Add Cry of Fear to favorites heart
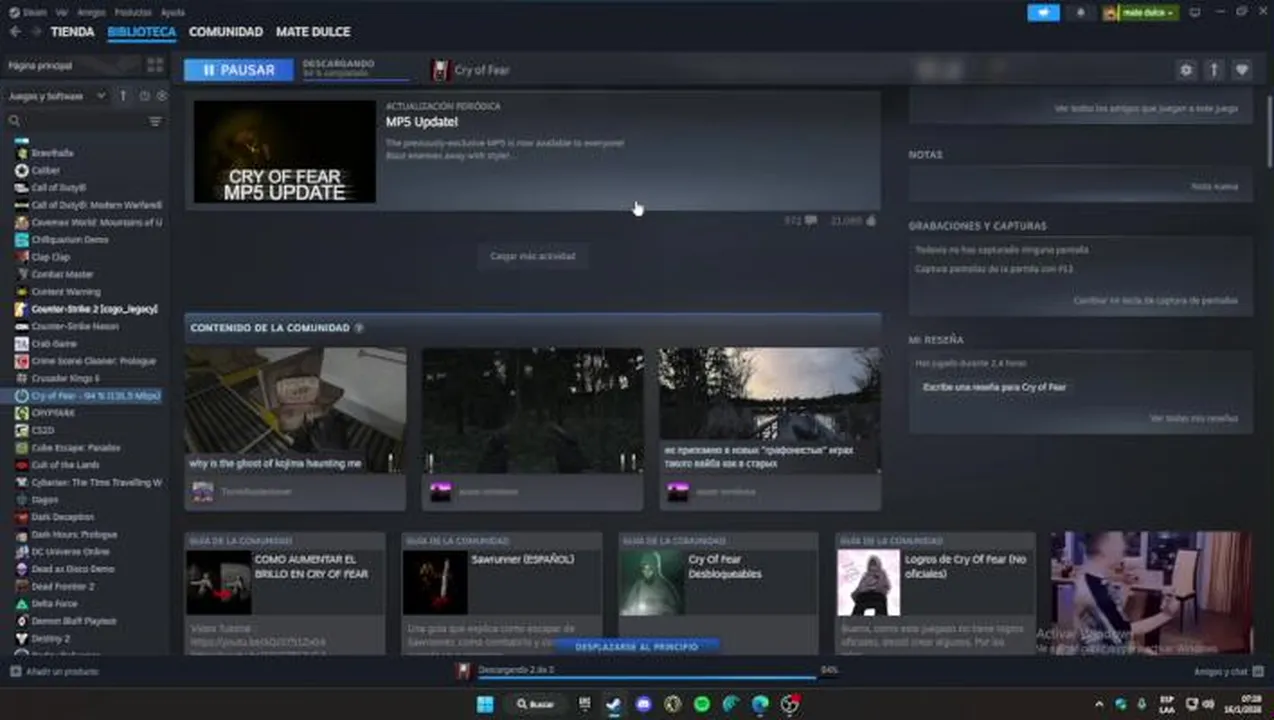The height and width of the screenshot is (720, 1274). [1241, 70]
